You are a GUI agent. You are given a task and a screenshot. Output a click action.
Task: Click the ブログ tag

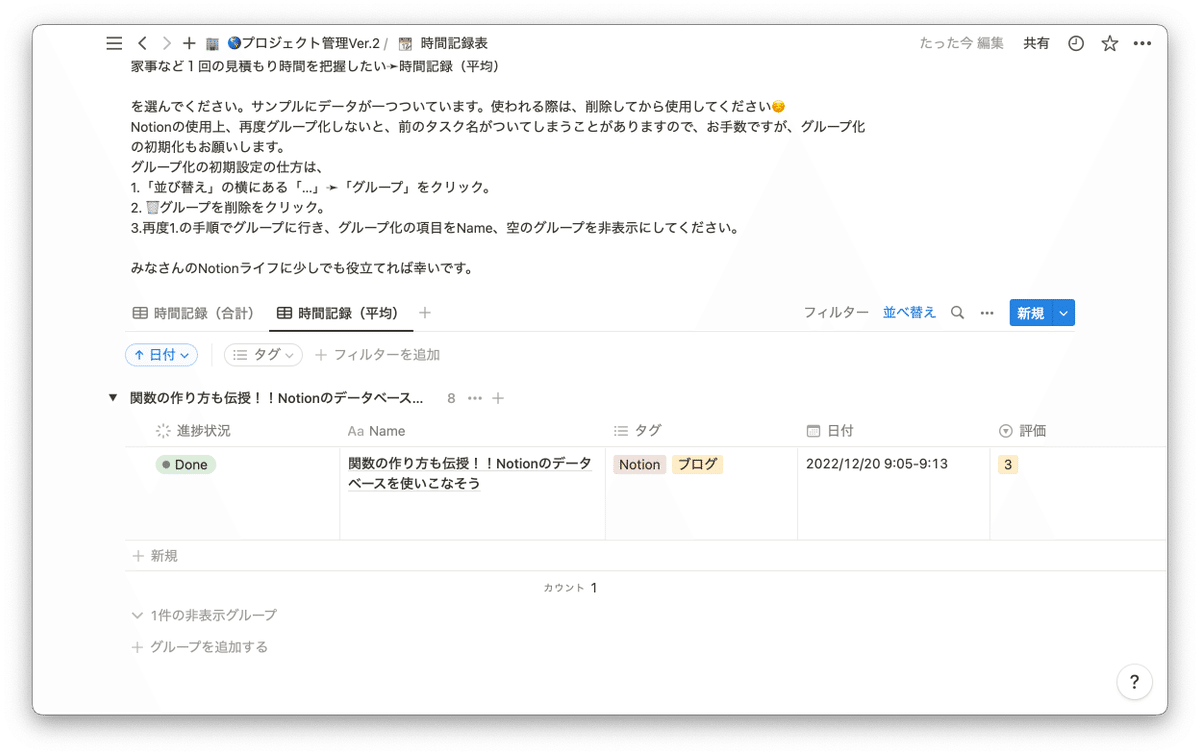coord(697,465)
